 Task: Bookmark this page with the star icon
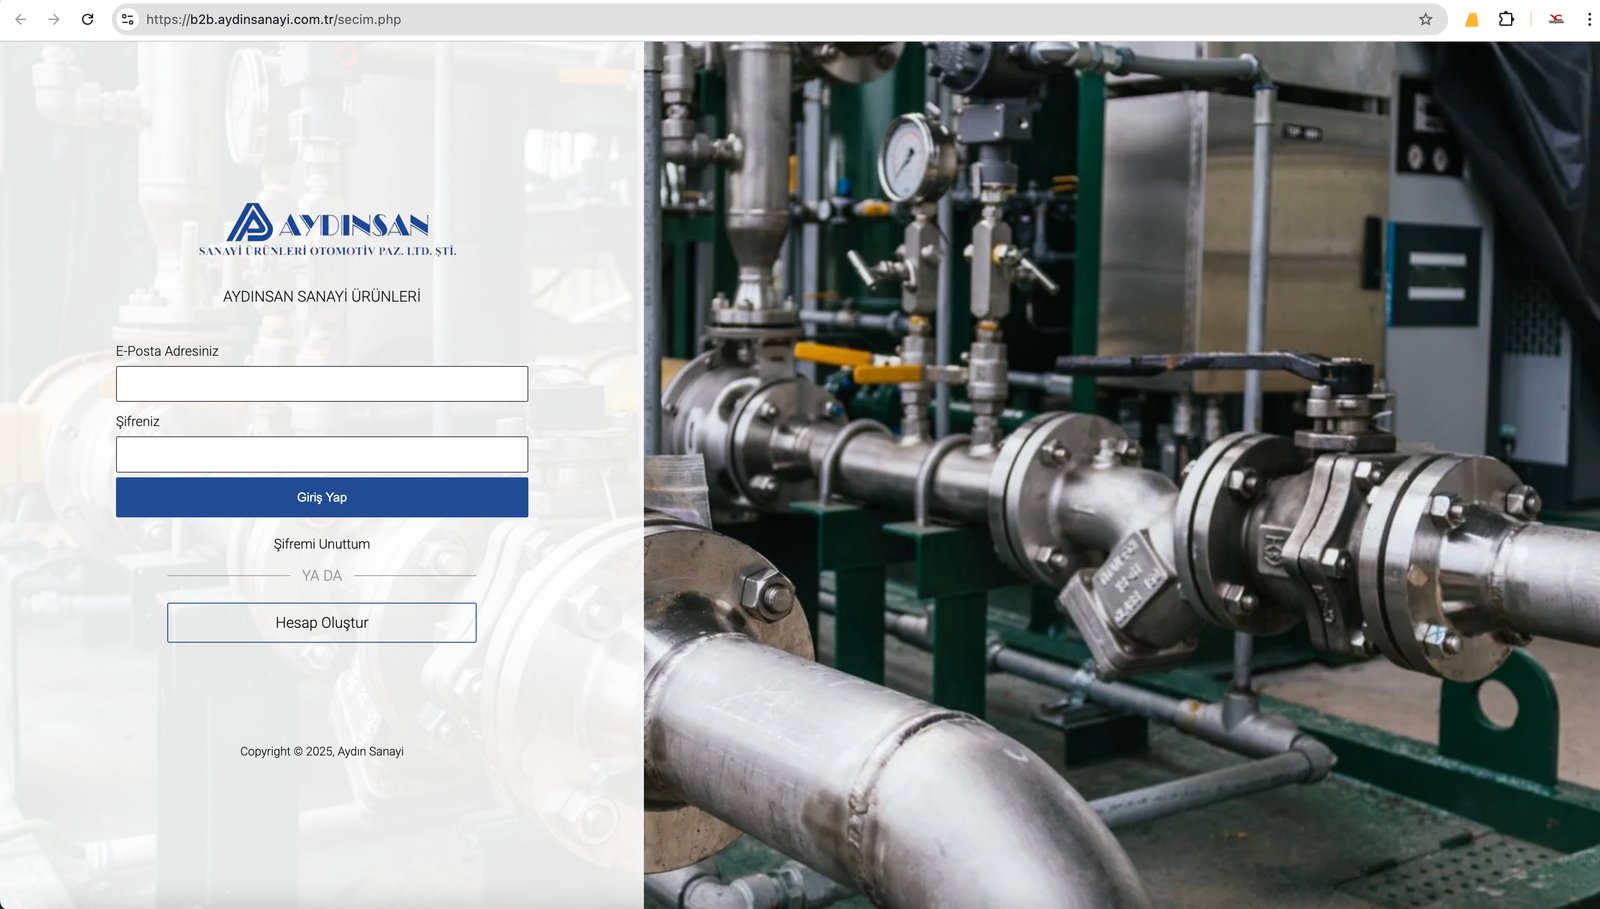pos(1425,19)
